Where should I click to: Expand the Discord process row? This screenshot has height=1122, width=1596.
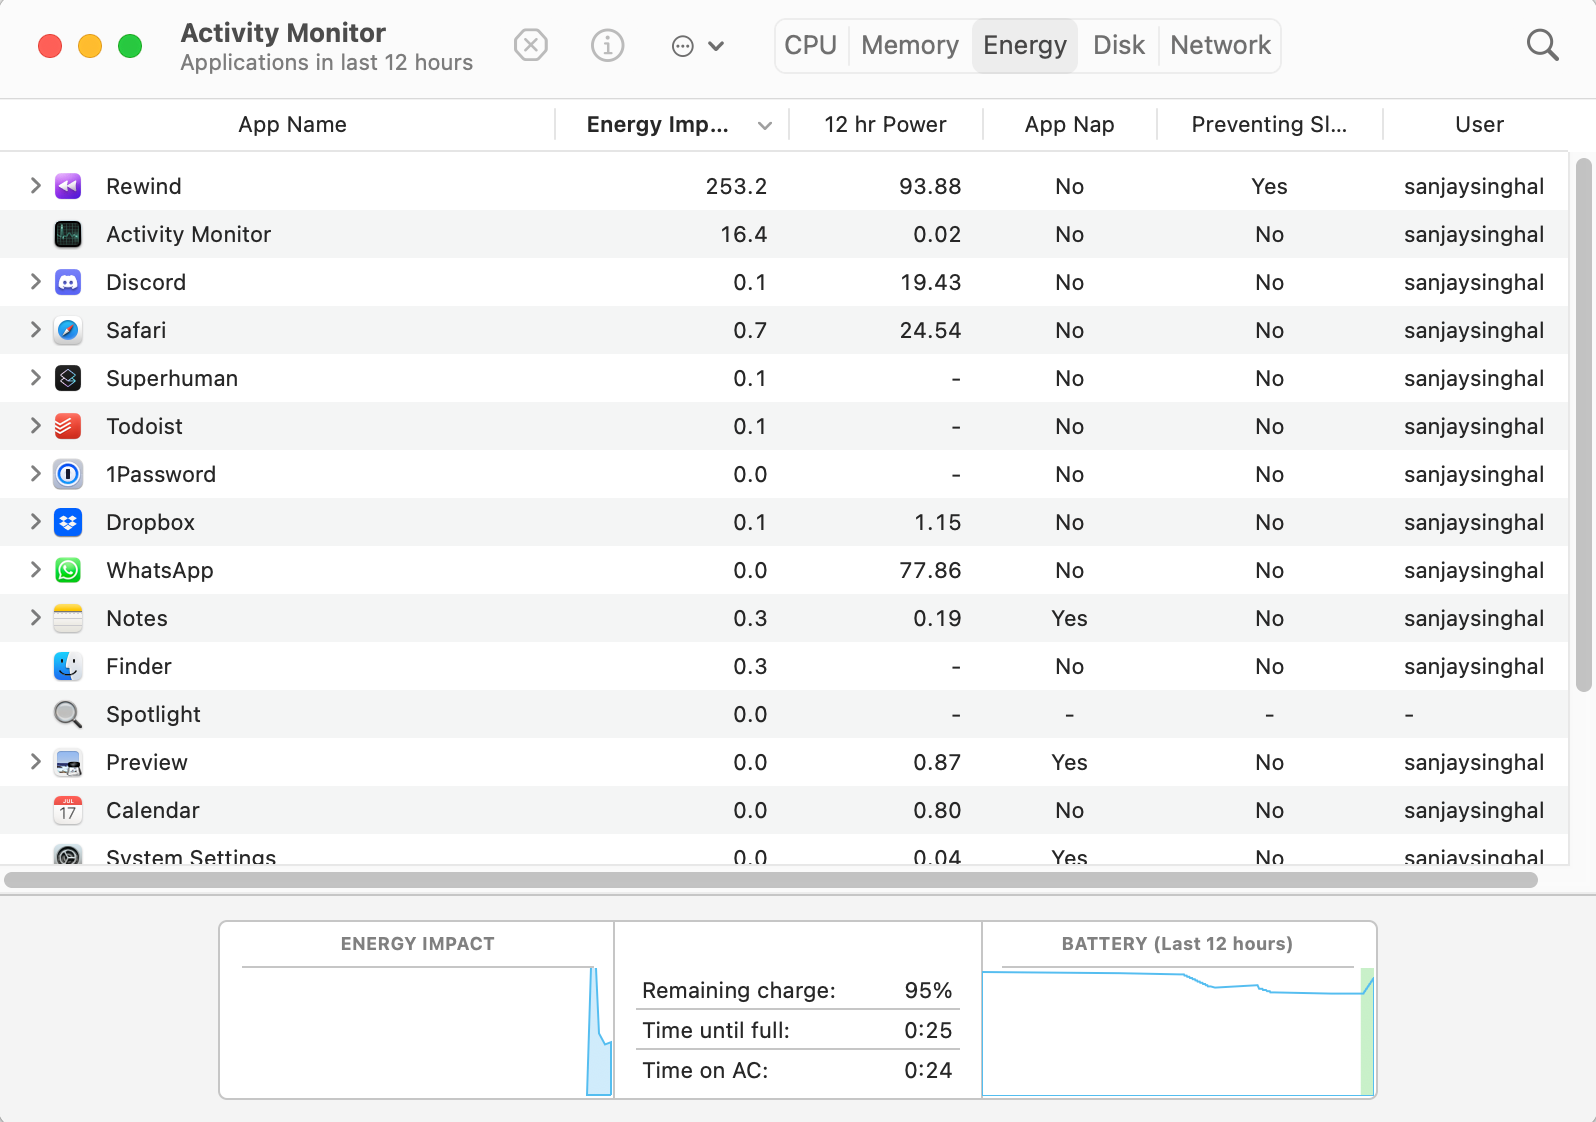[x=35, y=281]
